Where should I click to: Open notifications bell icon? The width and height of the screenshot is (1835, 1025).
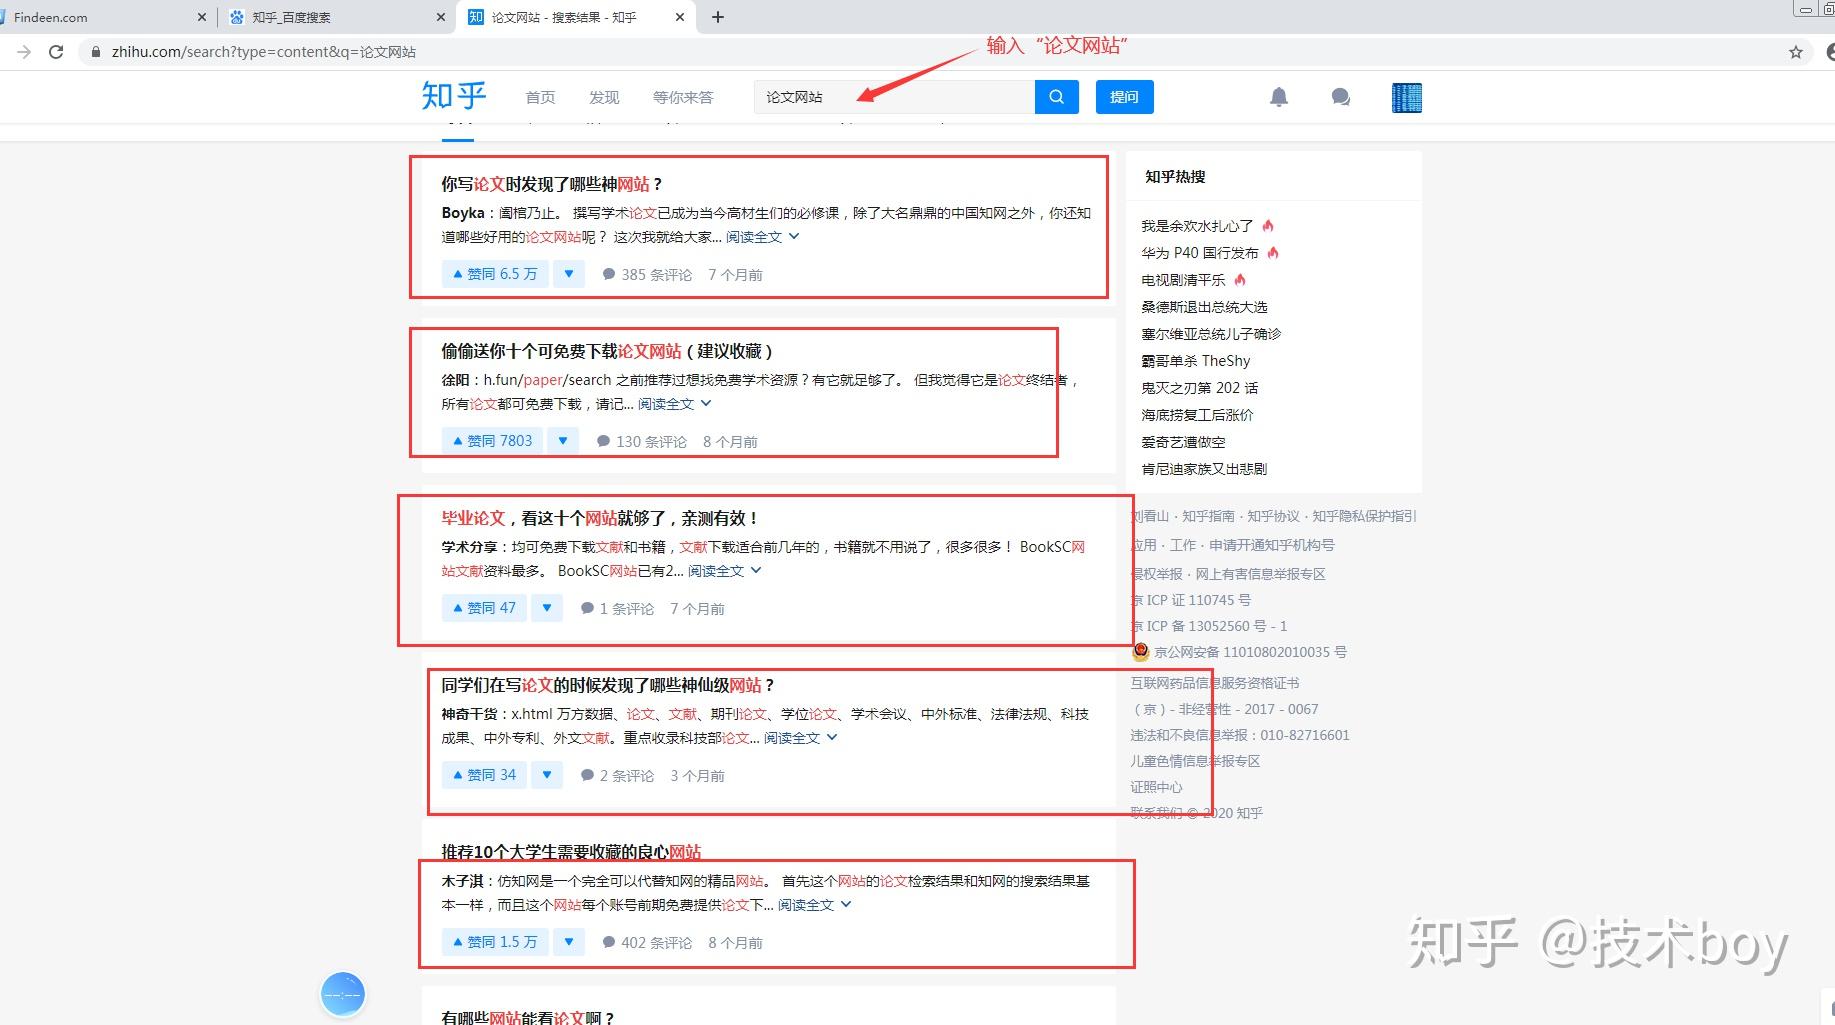1279,97
